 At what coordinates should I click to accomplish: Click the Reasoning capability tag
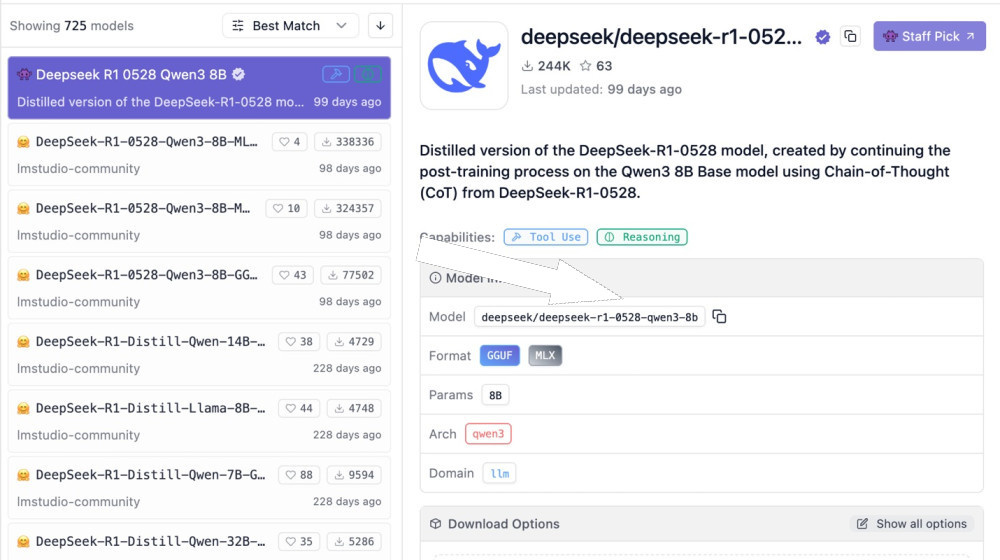tap(642, 237)
